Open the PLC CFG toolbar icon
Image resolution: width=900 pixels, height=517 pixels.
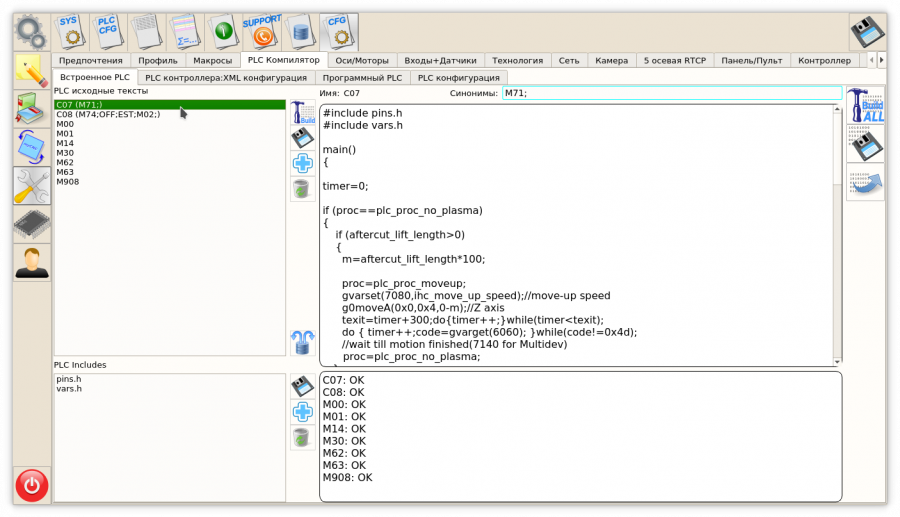point(107,31)
